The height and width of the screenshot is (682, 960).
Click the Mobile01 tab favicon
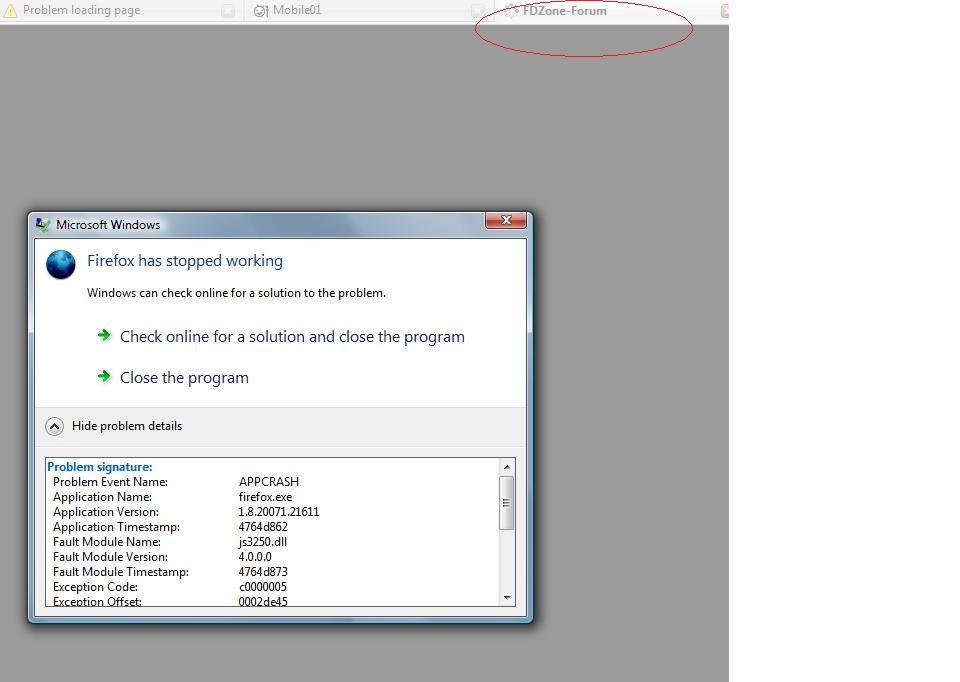tap(261, 11)
